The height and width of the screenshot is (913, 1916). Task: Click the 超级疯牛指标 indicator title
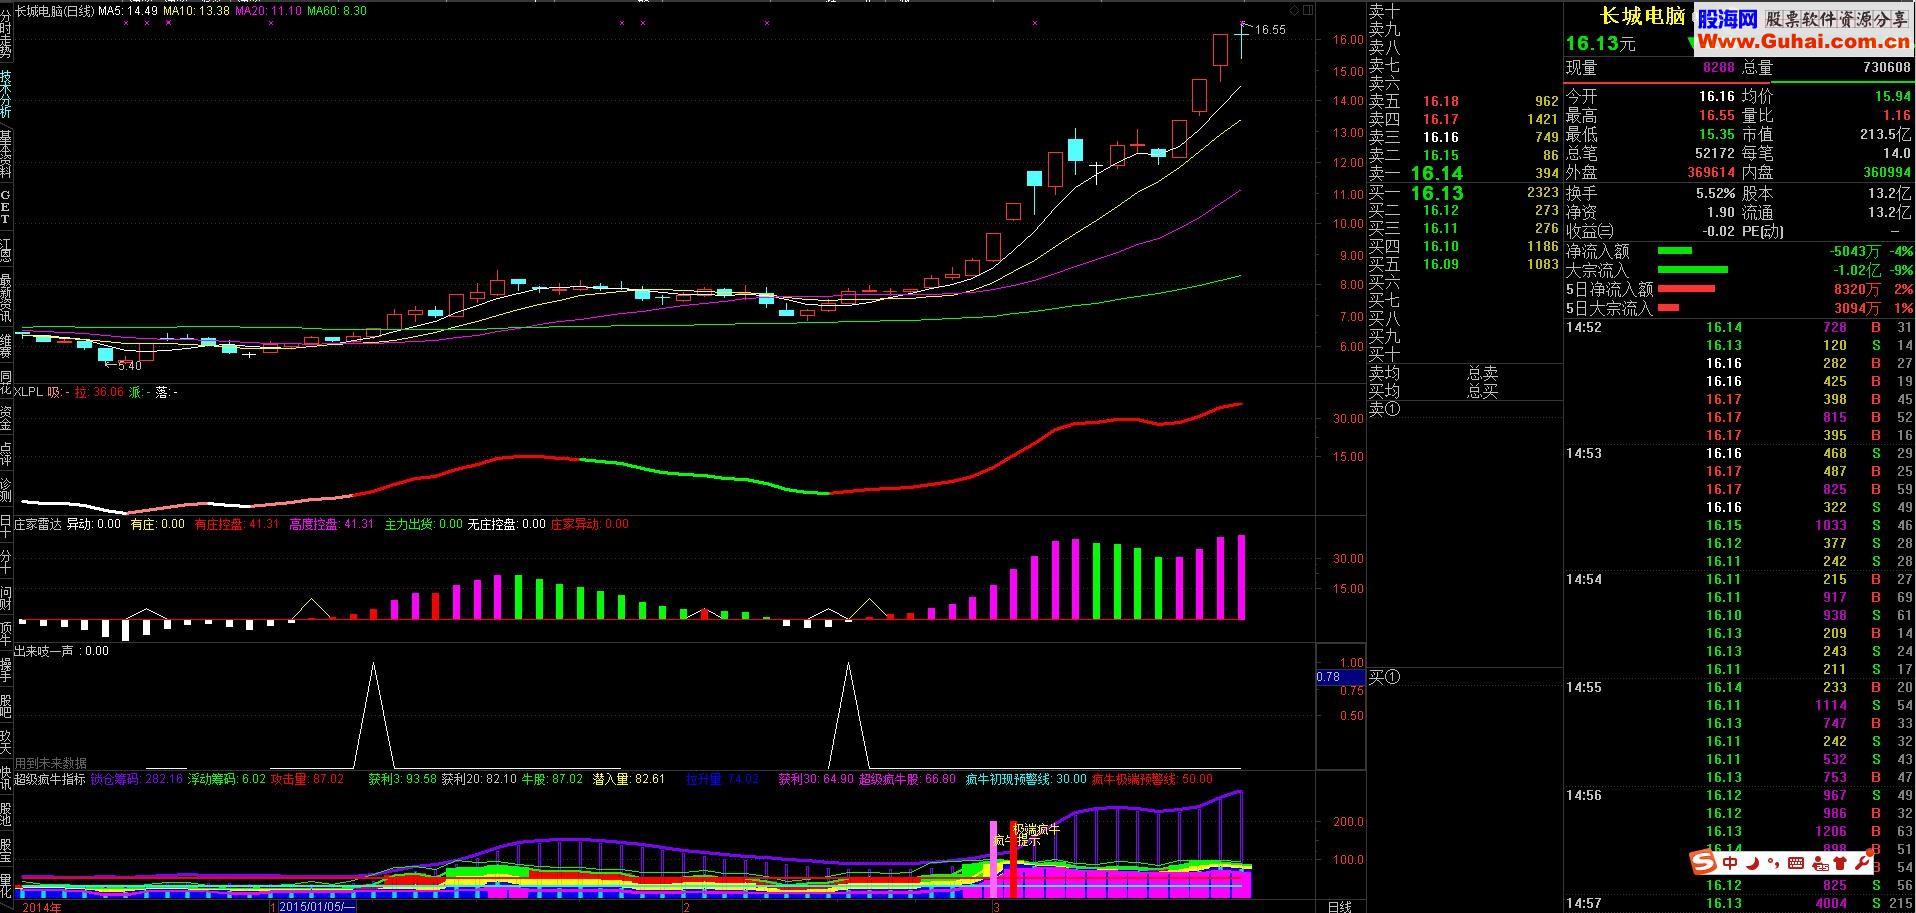(49, 779)
